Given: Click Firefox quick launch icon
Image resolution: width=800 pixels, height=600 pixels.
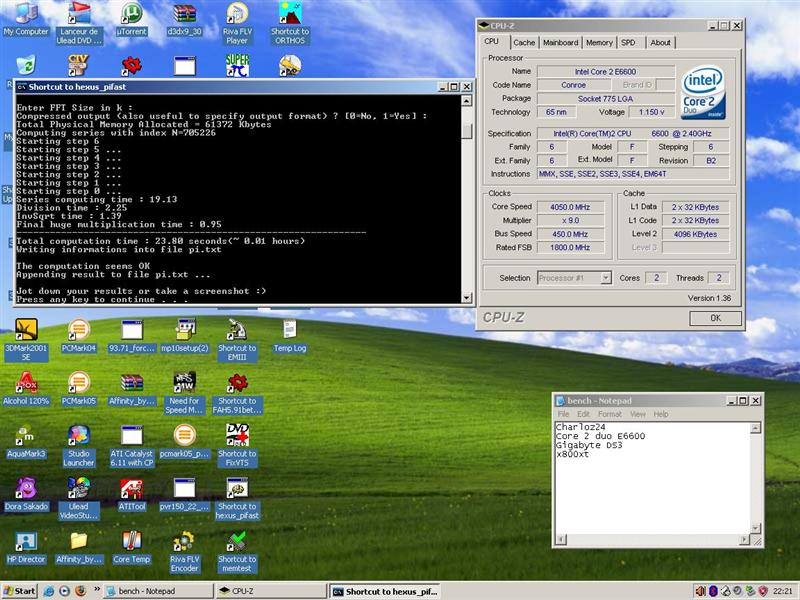Looking at the screenshot, I should pos(81,591).
